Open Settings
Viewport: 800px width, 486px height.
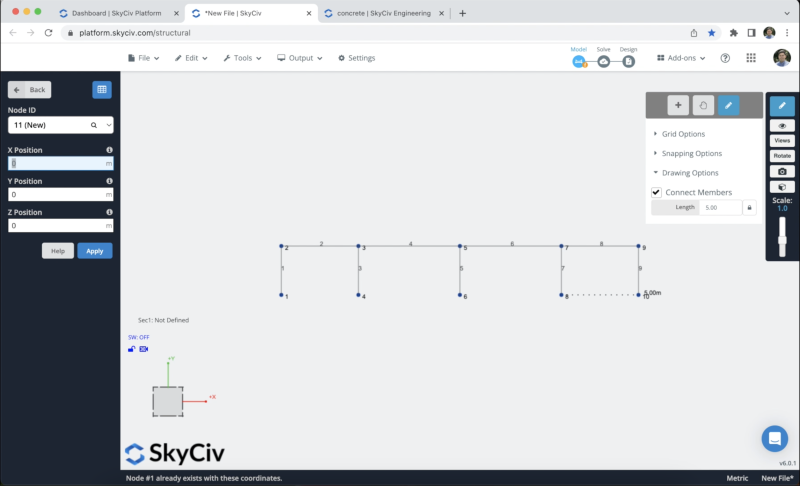[x=357, y=58]
